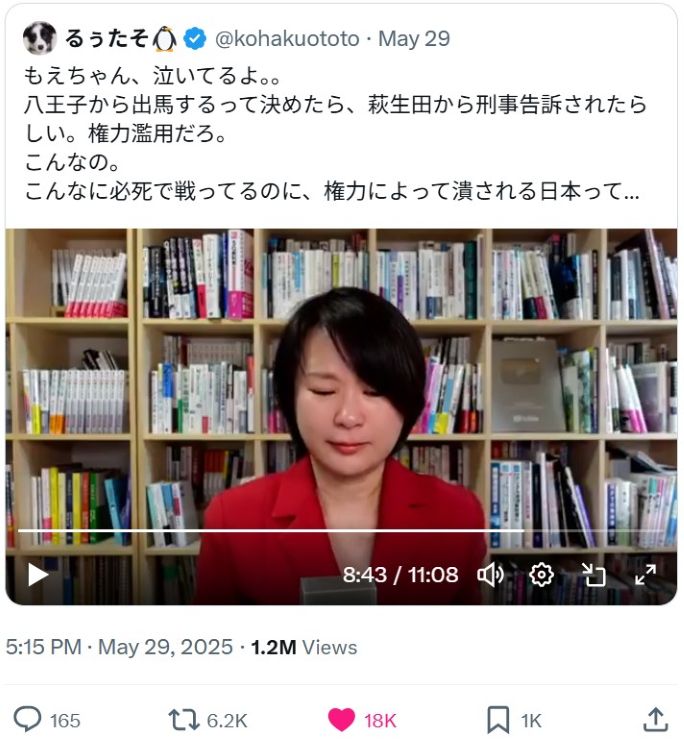The height and width of the screenshot is (741, 684).
Task: Play the video
Action: click(x=38, y=575)
